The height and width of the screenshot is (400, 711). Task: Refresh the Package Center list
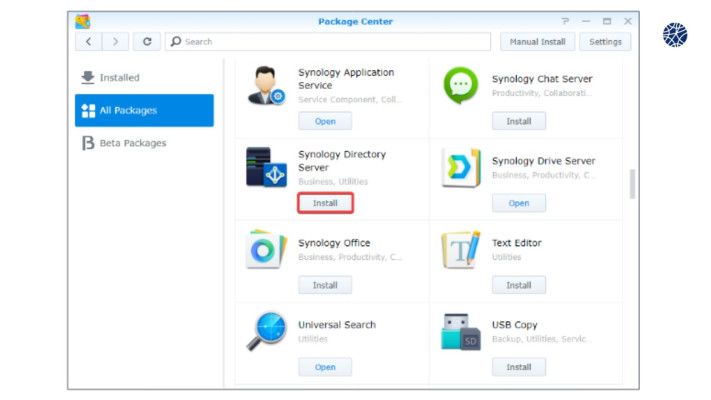click(147, 42)
